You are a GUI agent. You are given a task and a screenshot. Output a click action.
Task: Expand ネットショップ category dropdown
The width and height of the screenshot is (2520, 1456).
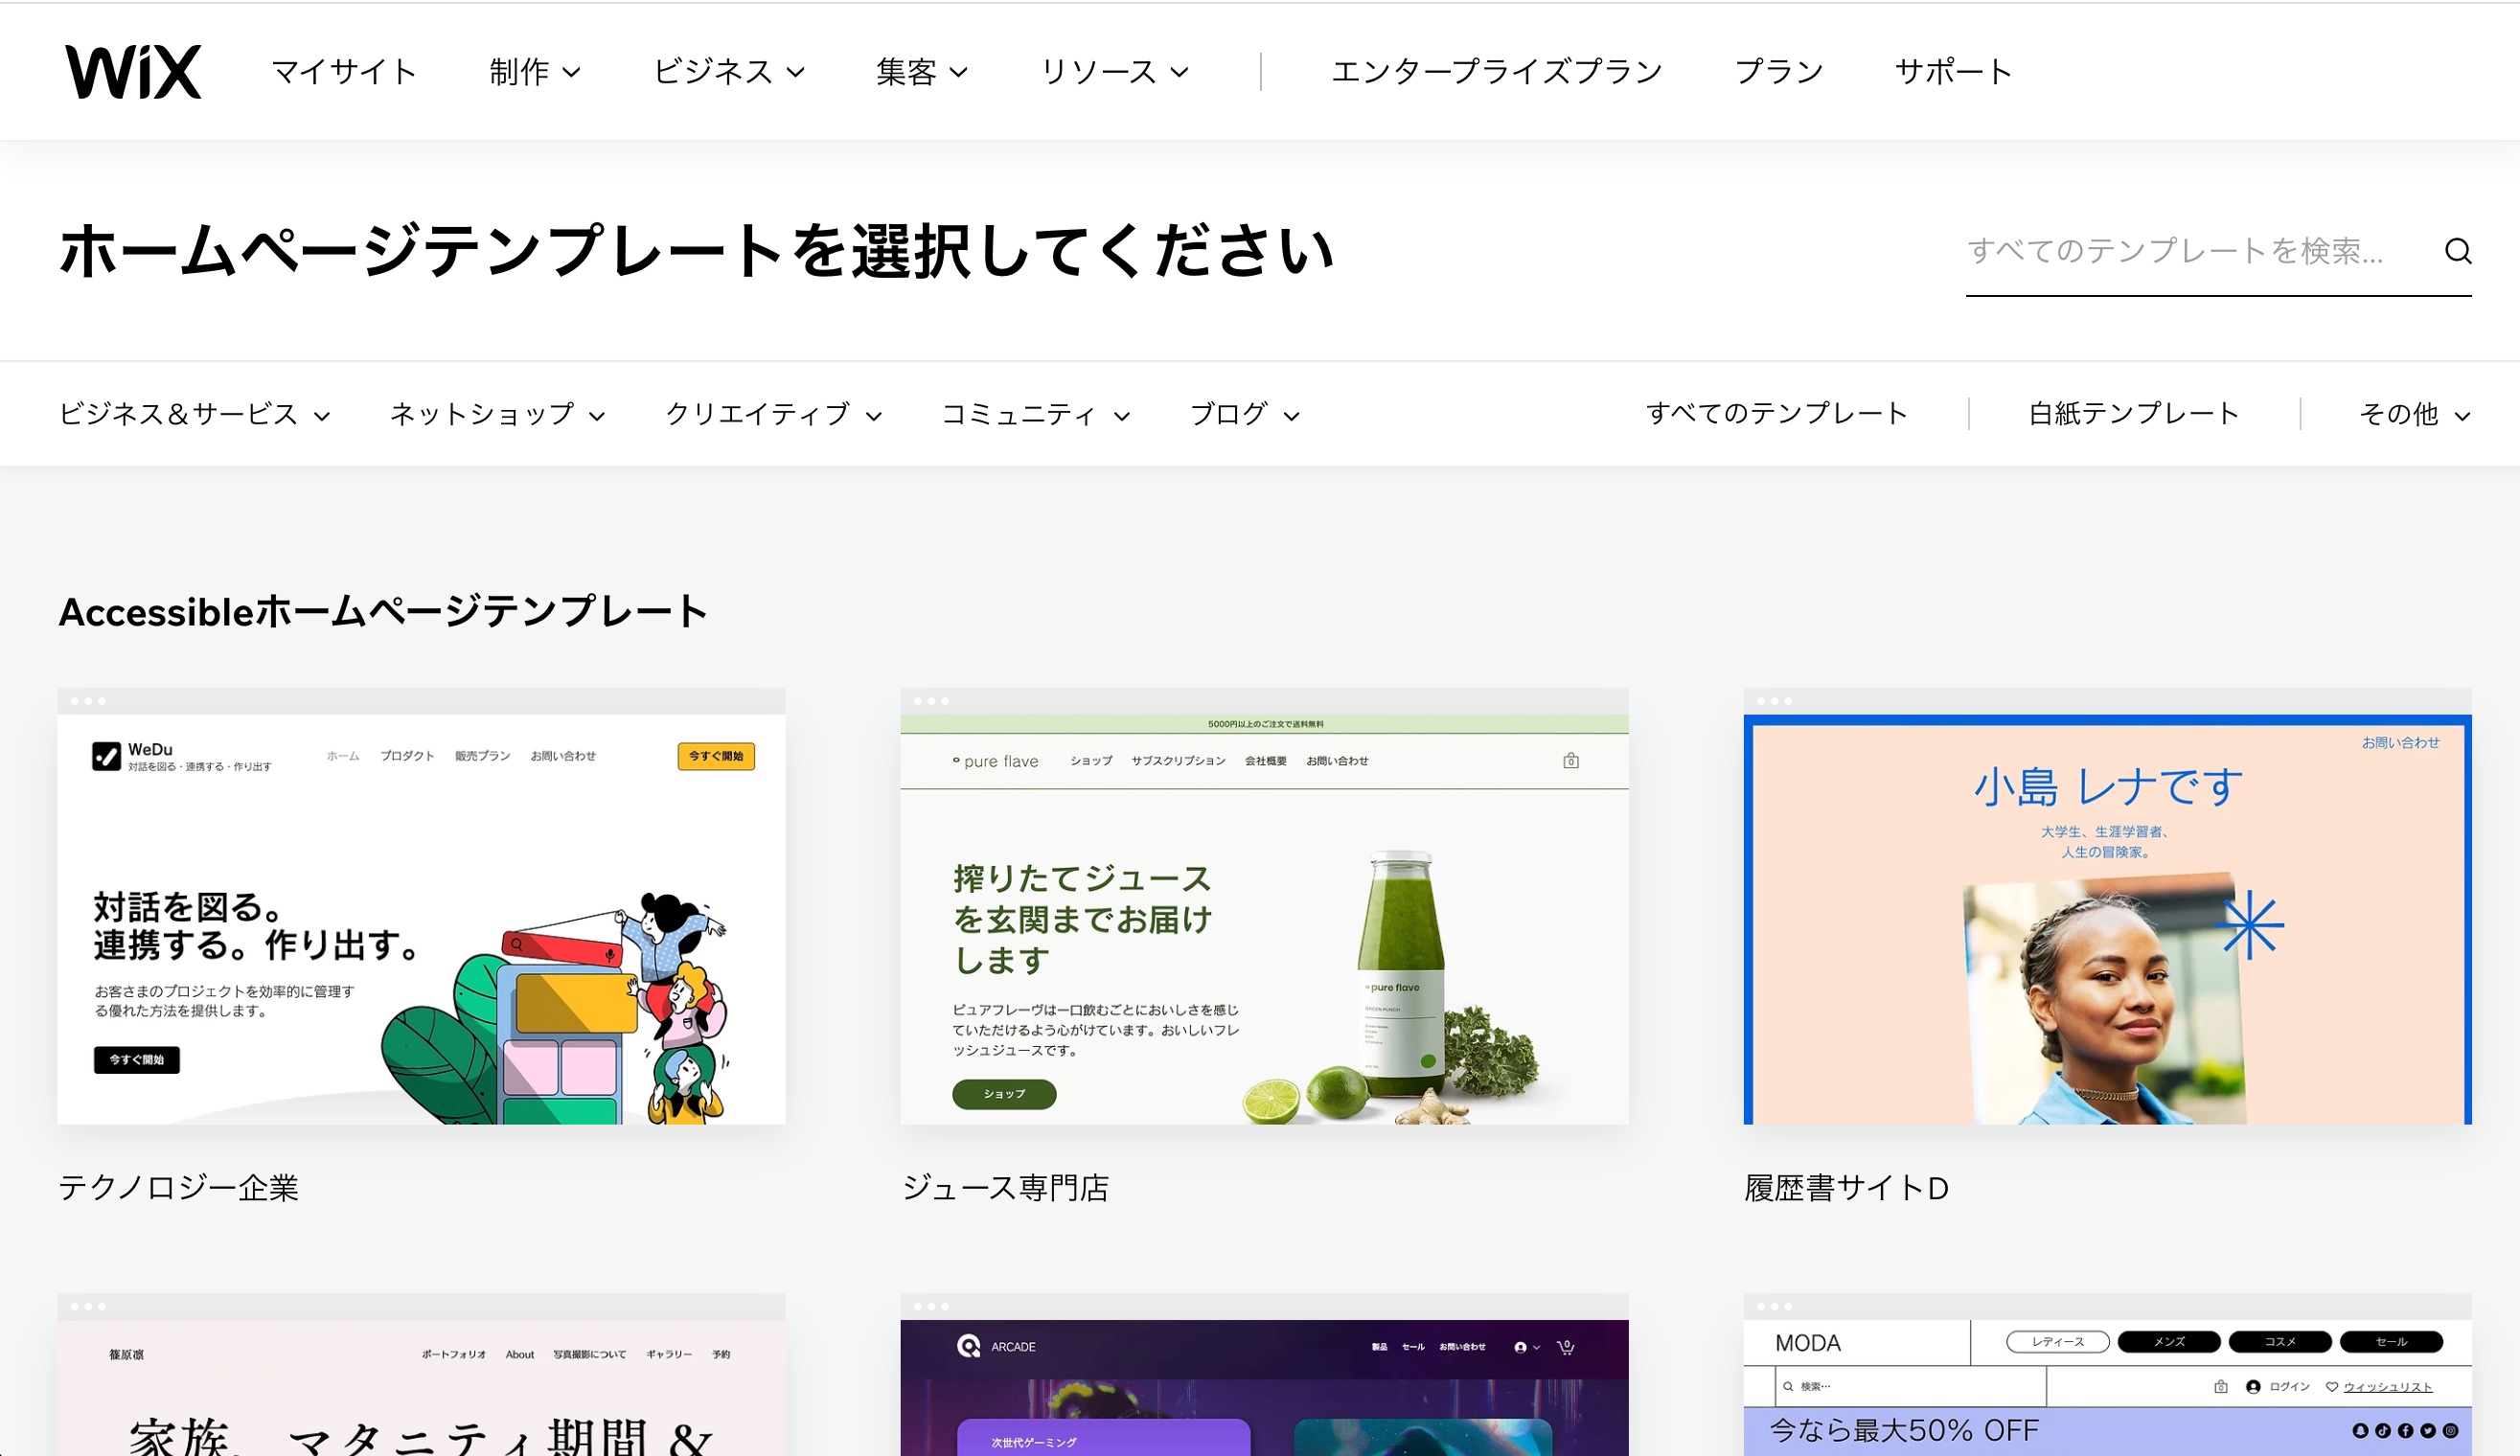point(497,414)
